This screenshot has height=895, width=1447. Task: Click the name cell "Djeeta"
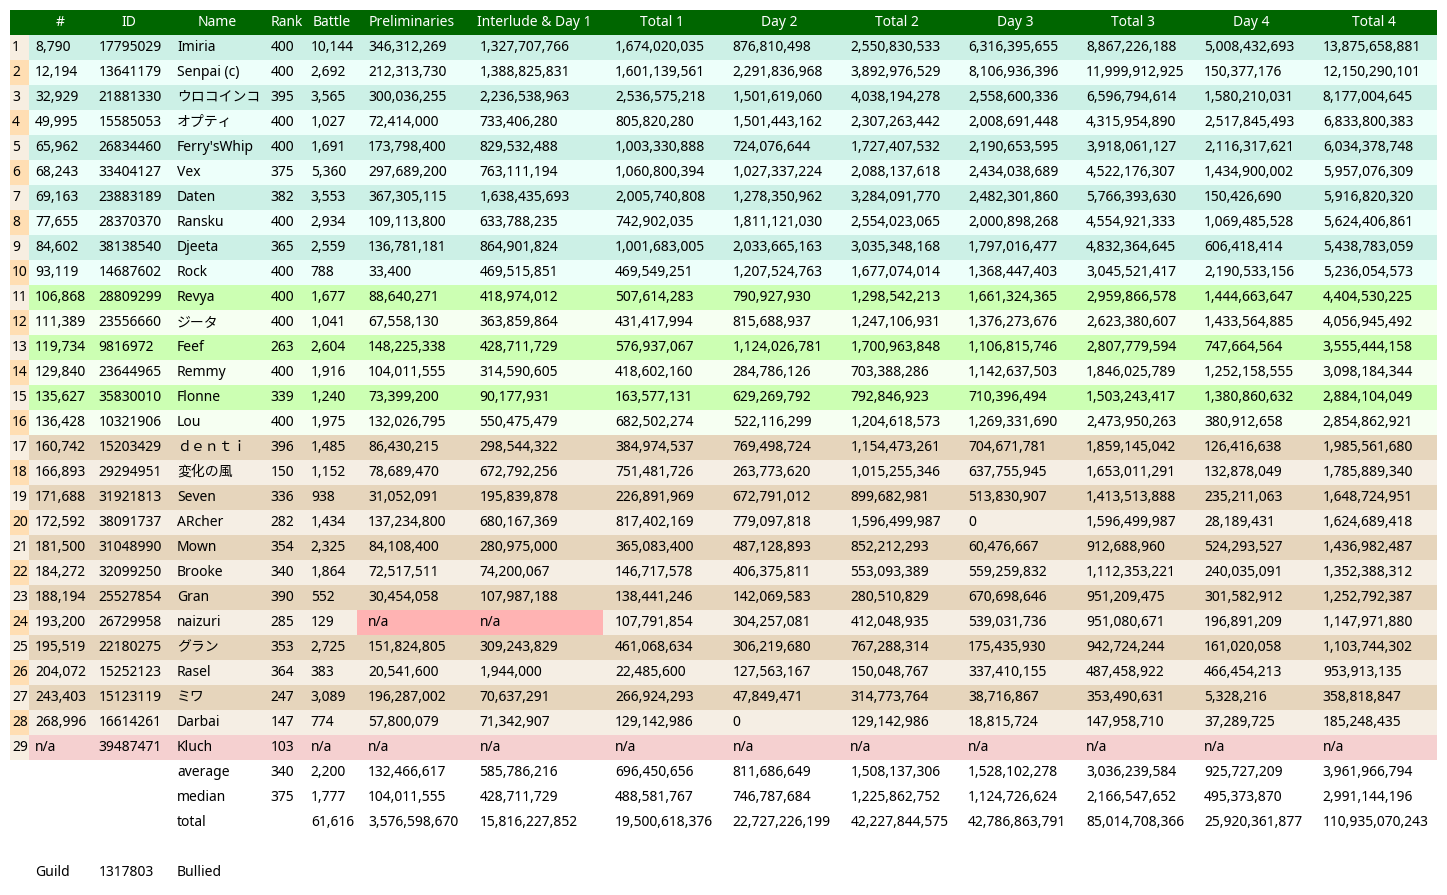[197, 246]
